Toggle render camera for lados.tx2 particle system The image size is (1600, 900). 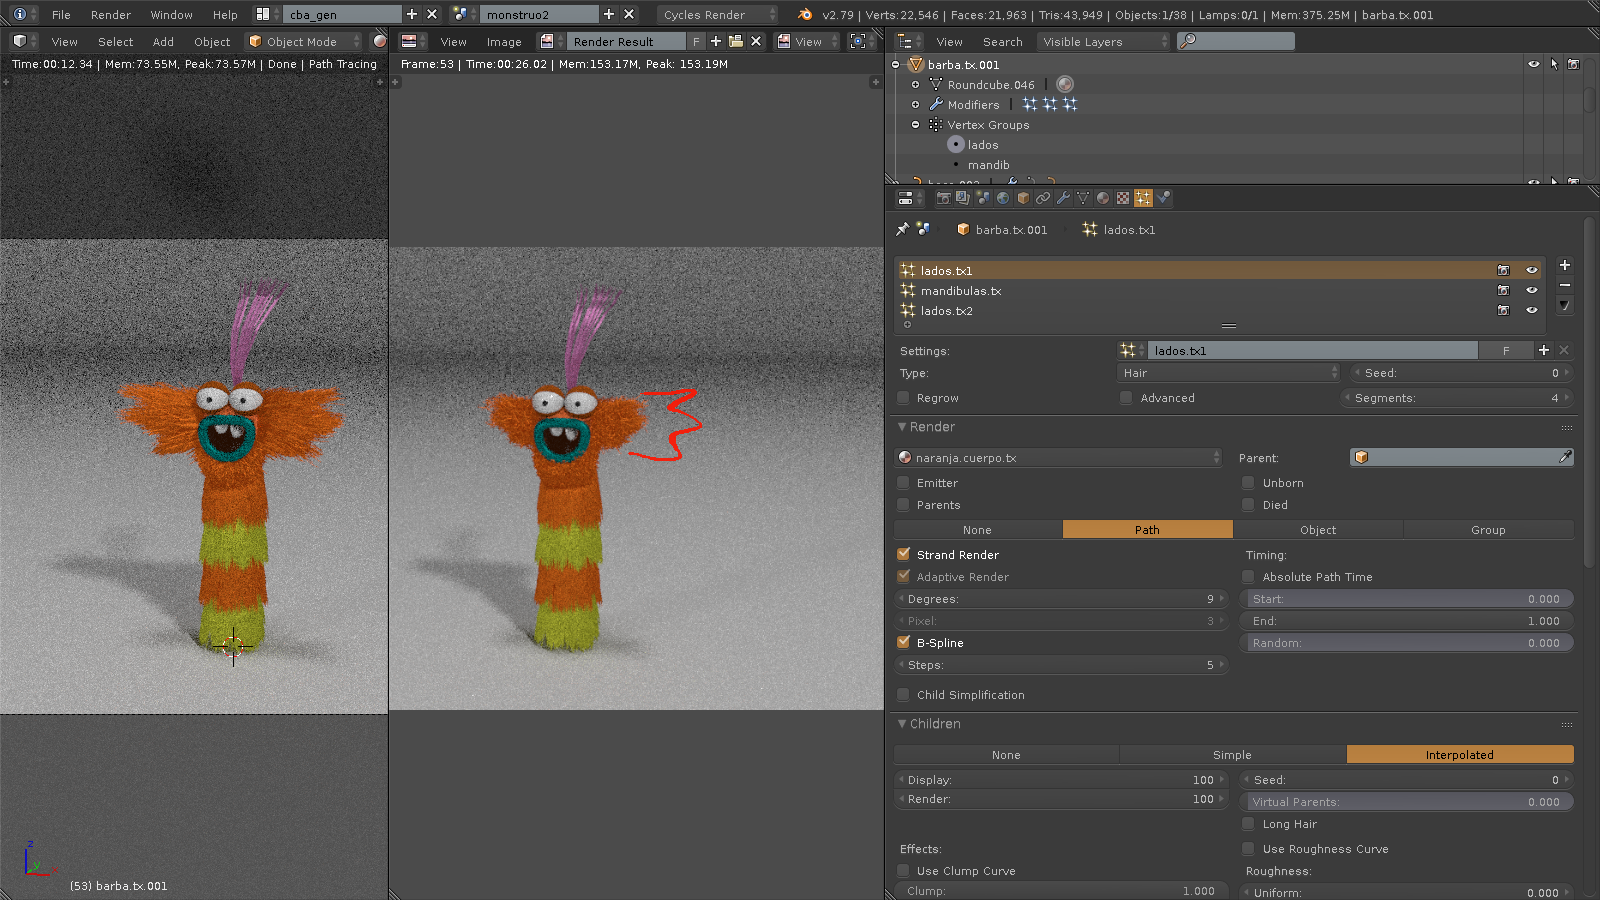(x=1503, y=310)
